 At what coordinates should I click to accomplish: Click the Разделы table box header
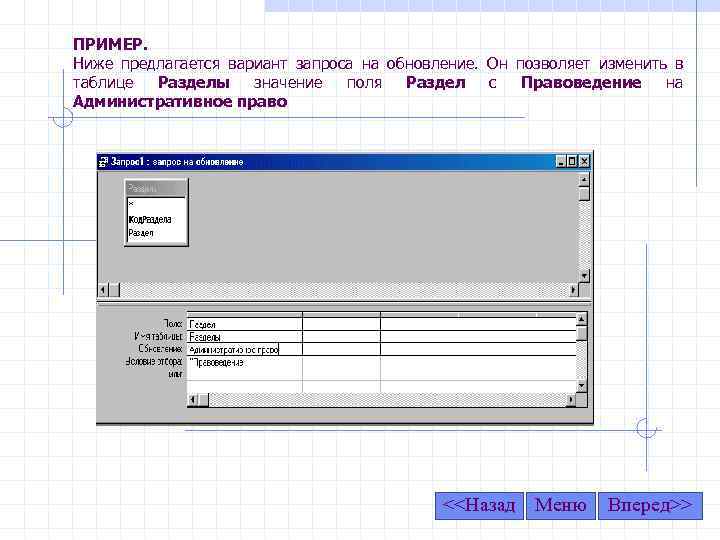pos(156,188)
